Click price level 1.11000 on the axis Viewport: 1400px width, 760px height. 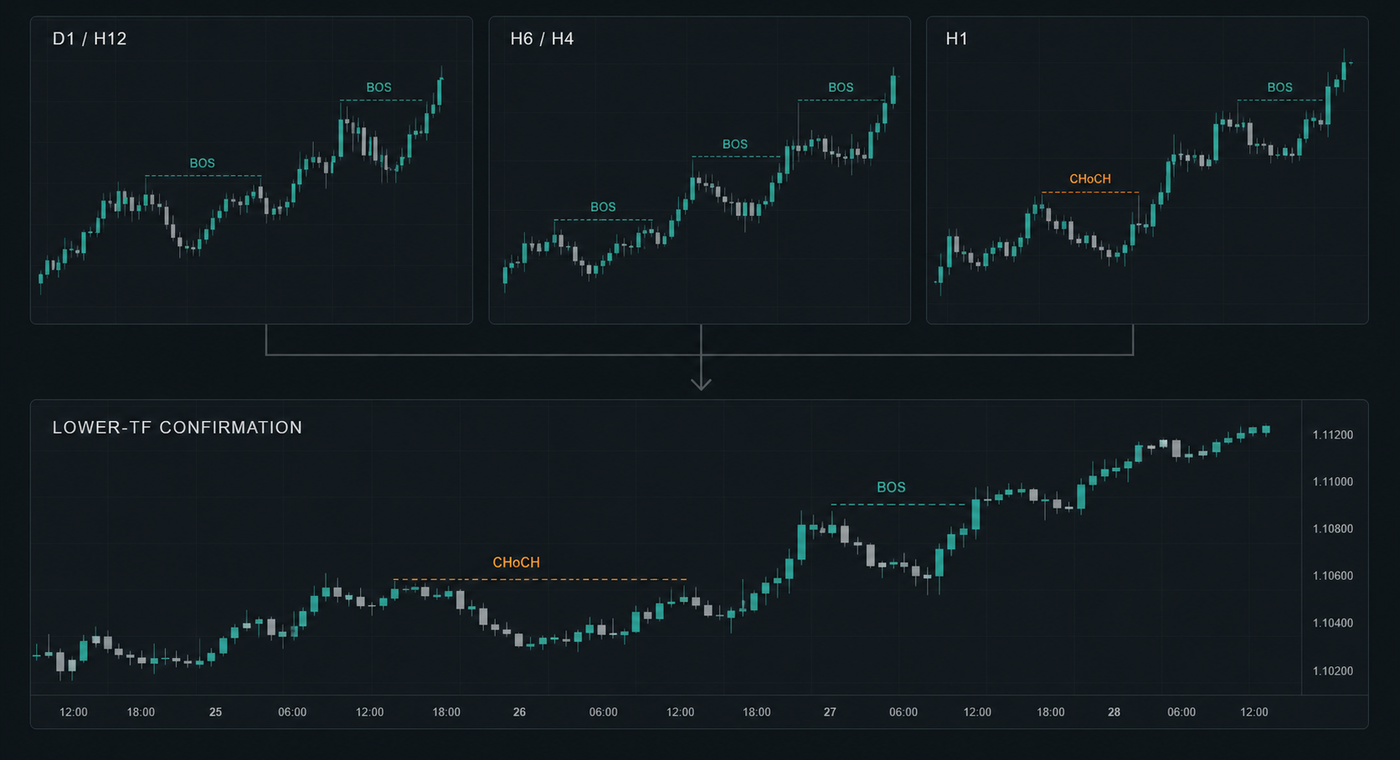tap(1333, 482)
